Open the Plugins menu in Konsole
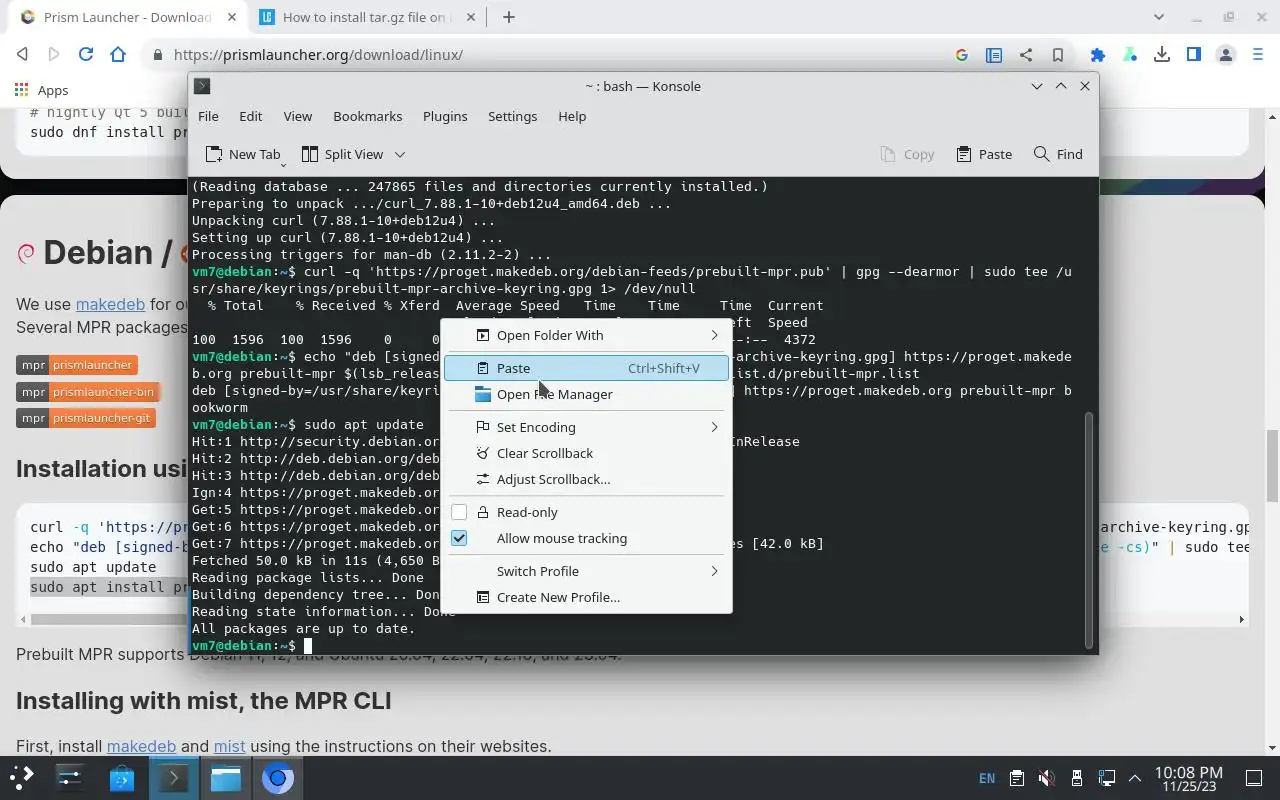Screen dimensions: 1280x800 [x=445, y=116]
